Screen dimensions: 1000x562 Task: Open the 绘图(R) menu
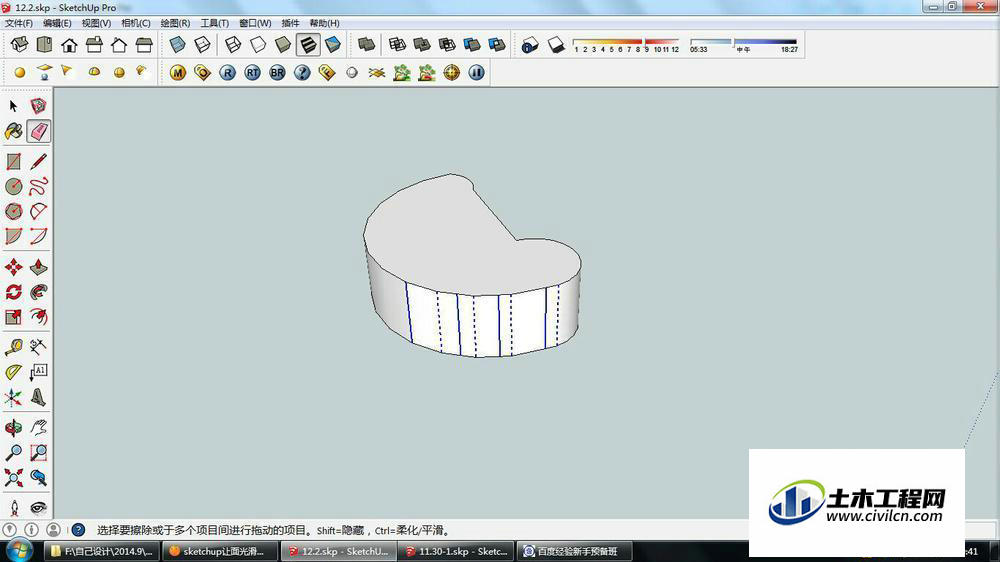click(175, 23)
